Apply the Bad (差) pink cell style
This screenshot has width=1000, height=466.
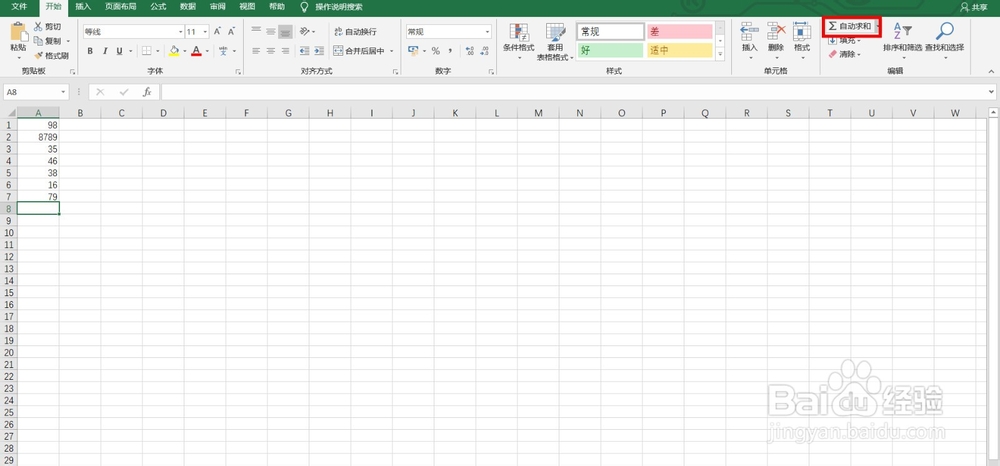680,31
